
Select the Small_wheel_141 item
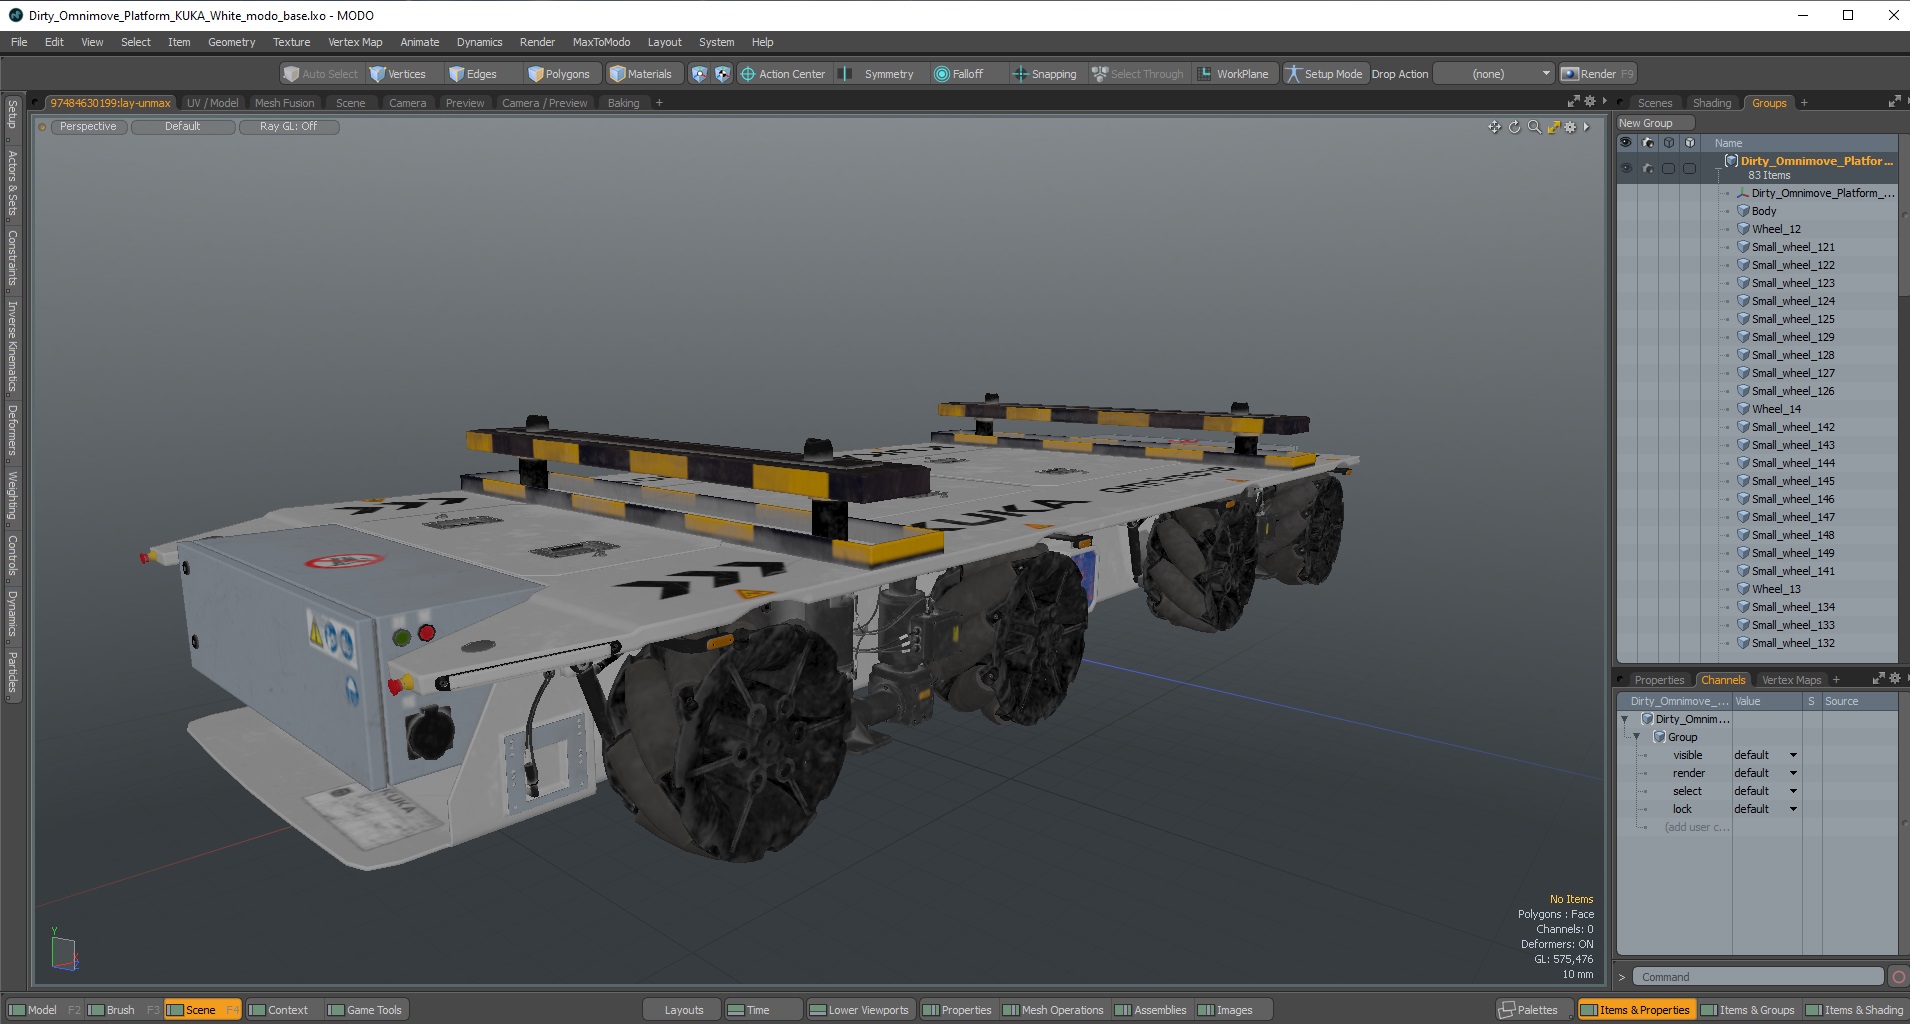click(x=1793, y=571)
